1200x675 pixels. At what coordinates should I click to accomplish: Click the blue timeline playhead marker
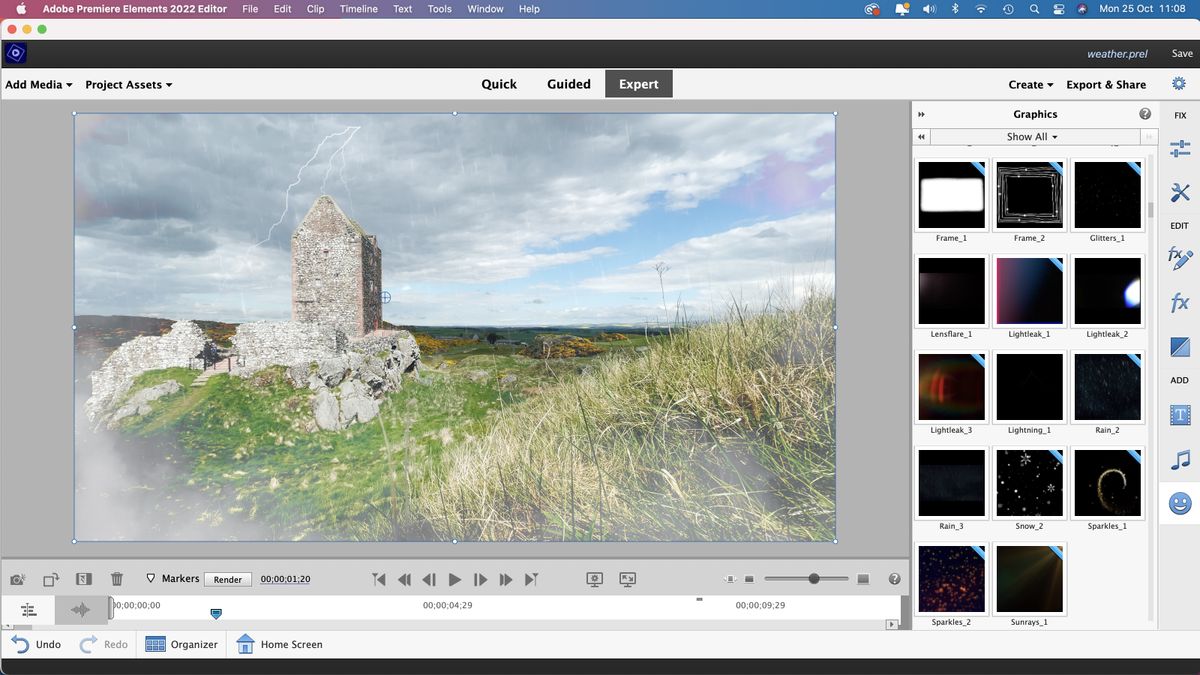pyautogui.click(x=216, y=613)
